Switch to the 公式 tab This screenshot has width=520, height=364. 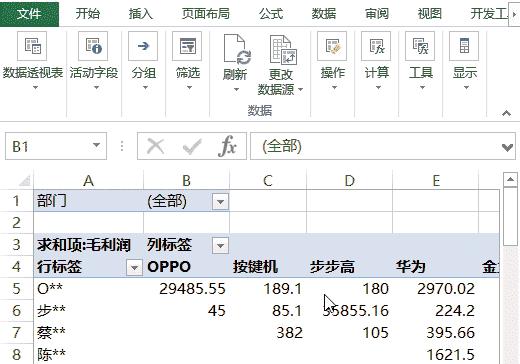tap(271, 14)
